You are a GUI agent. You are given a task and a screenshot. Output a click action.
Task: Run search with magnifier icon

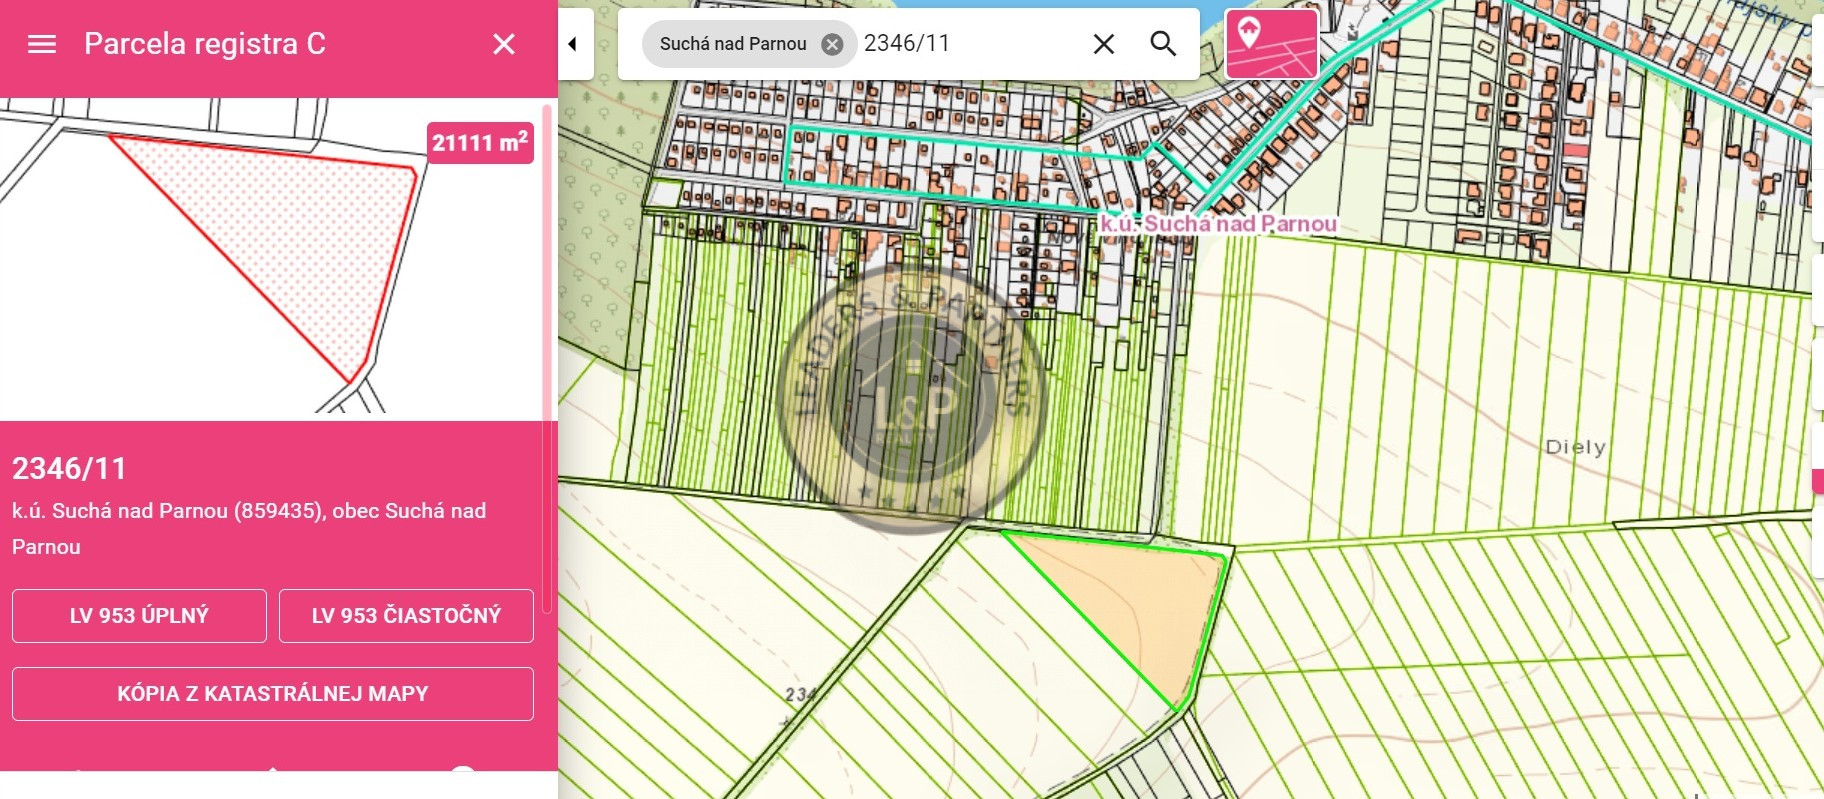1162,44
